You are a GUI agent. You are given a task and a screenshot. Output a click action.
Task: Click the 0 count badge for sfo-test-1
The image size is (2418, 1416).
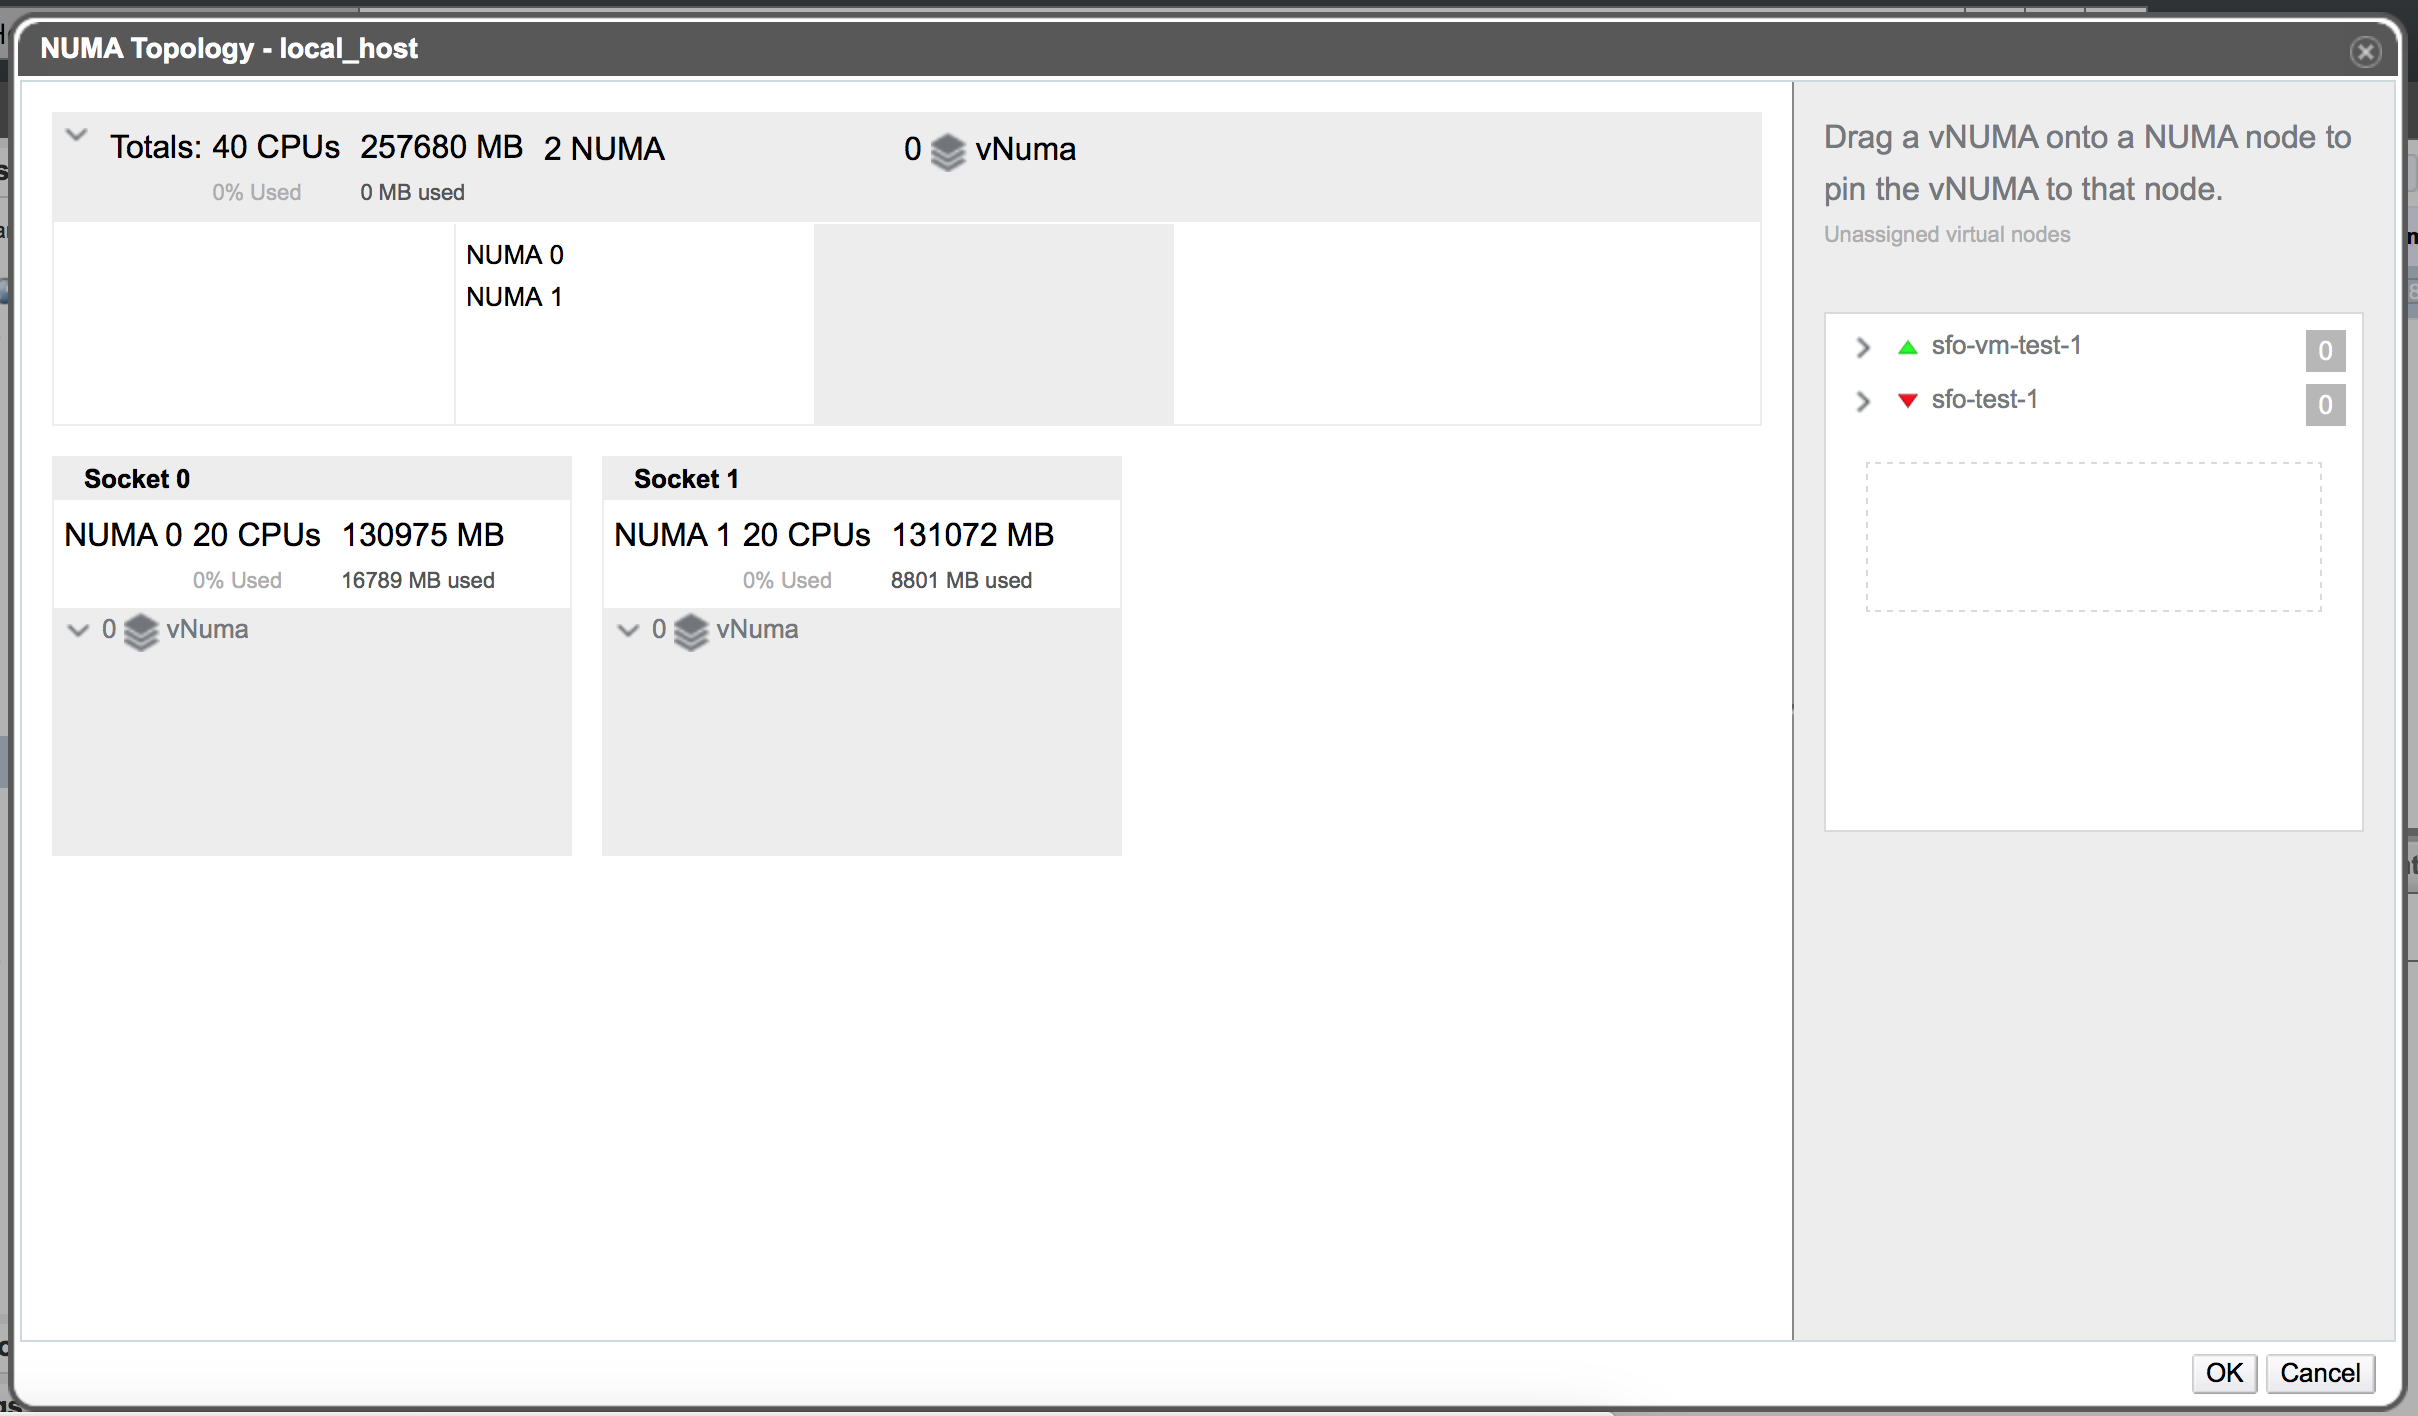tap(2325, 405)
